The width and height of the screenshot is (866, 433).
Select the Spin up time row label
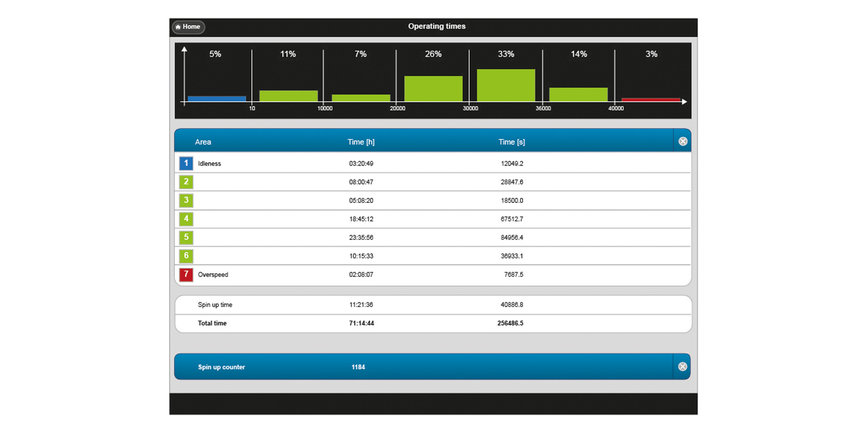pyautogui.click(x=213, y=305)
